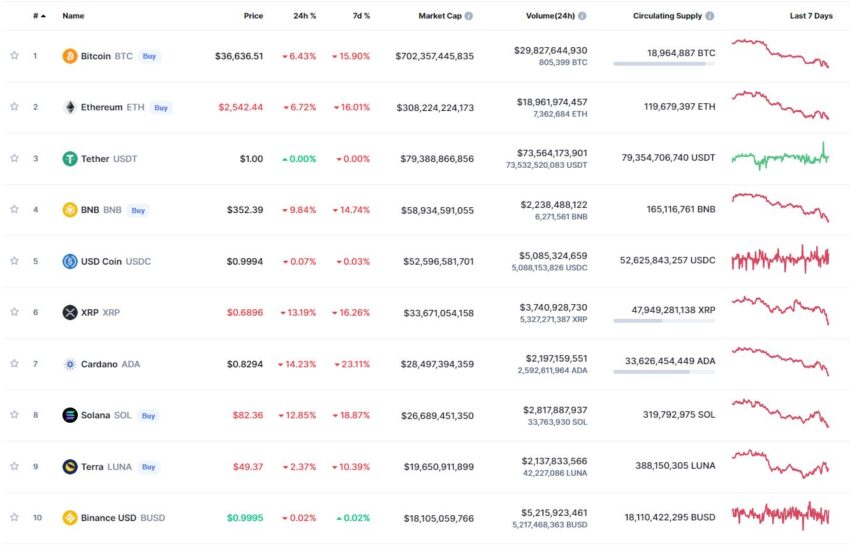This screenshot has height=551, width=850.
Task: Open Circulating Supply info icon
Action: pos(710,16)
